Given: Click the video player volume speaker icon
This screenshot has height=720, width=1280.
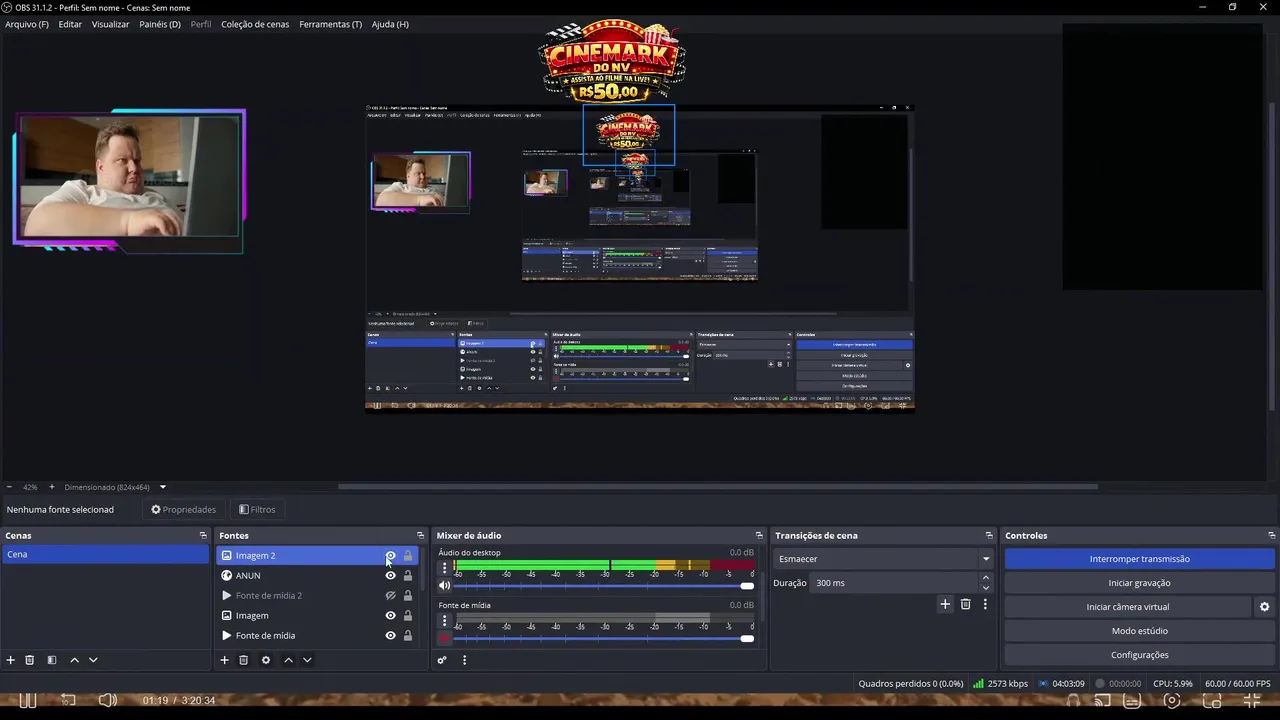Looking at the screenshot, I should [108, 701].
